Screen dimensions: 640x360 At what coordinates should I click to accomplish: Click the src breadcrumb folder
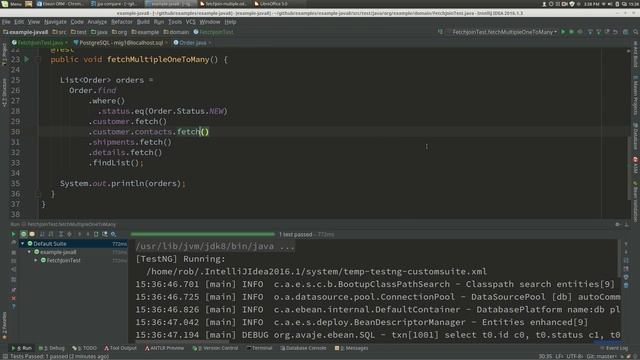(59, 32)
